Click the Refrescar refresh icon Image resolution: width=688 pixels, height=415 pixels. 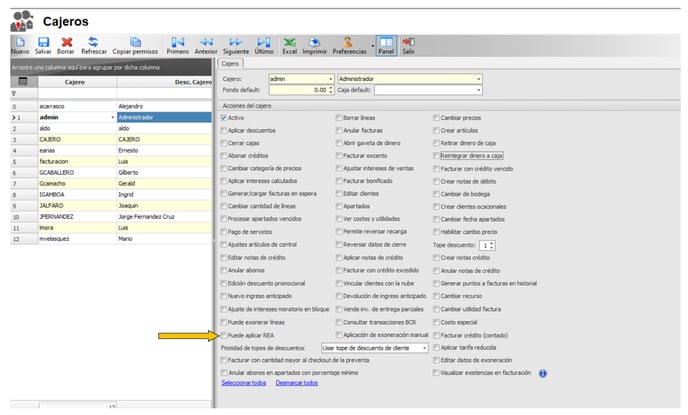(93, 46)
